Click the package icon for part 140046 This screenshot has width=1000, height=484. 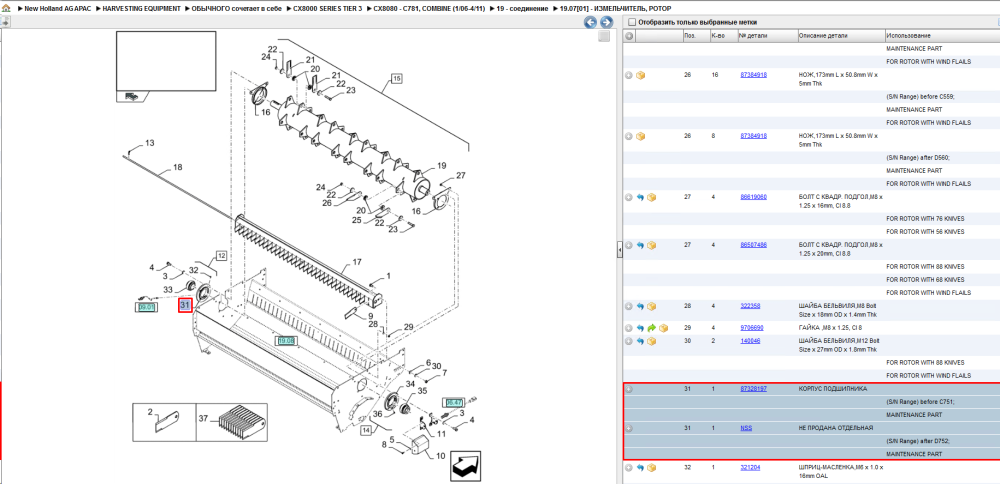[x=652, y=341]
